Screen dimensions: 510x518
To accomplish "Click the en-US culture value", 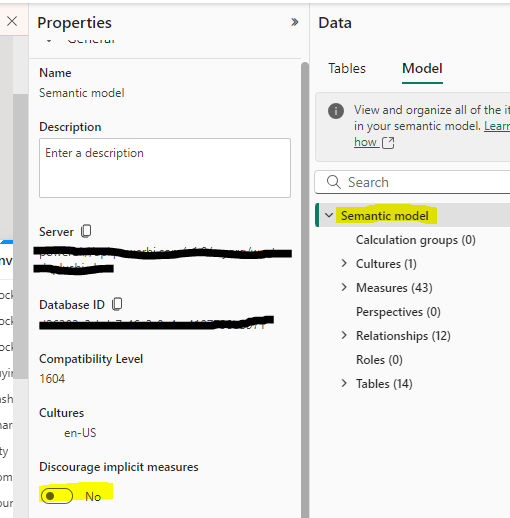I will pos(80,433).
